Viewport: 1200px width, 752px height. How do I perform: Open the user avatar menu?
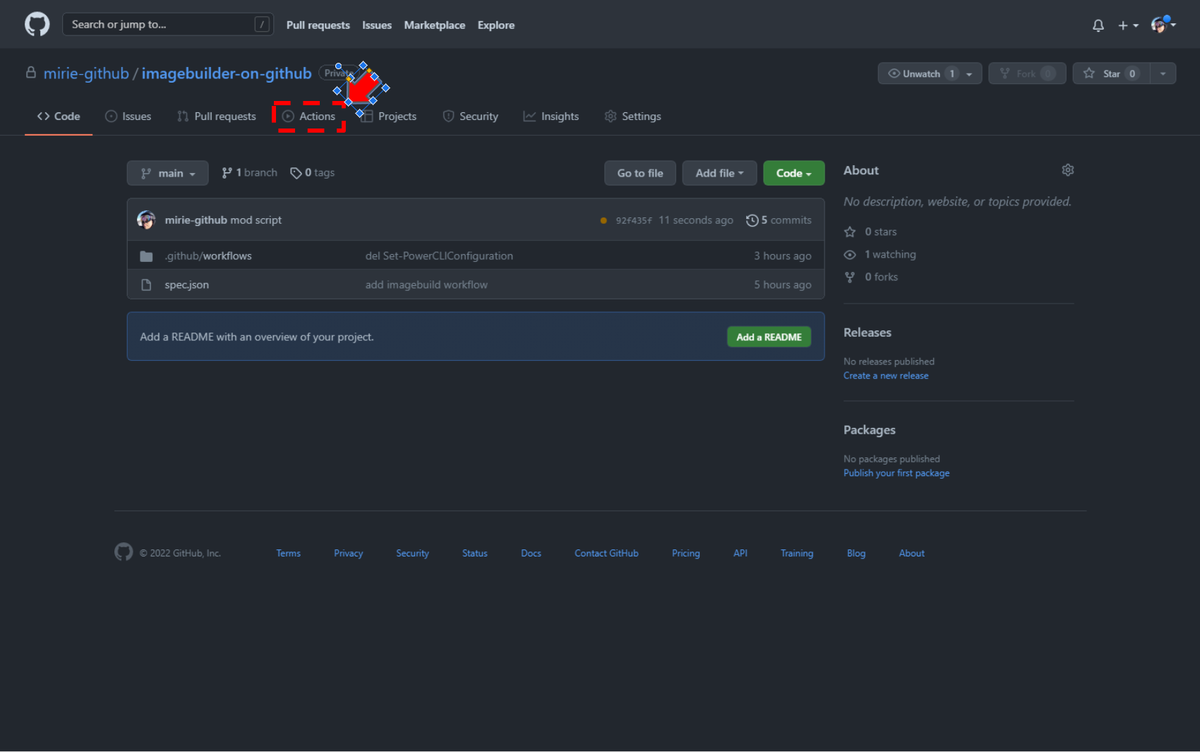(x=1163, y=25)
